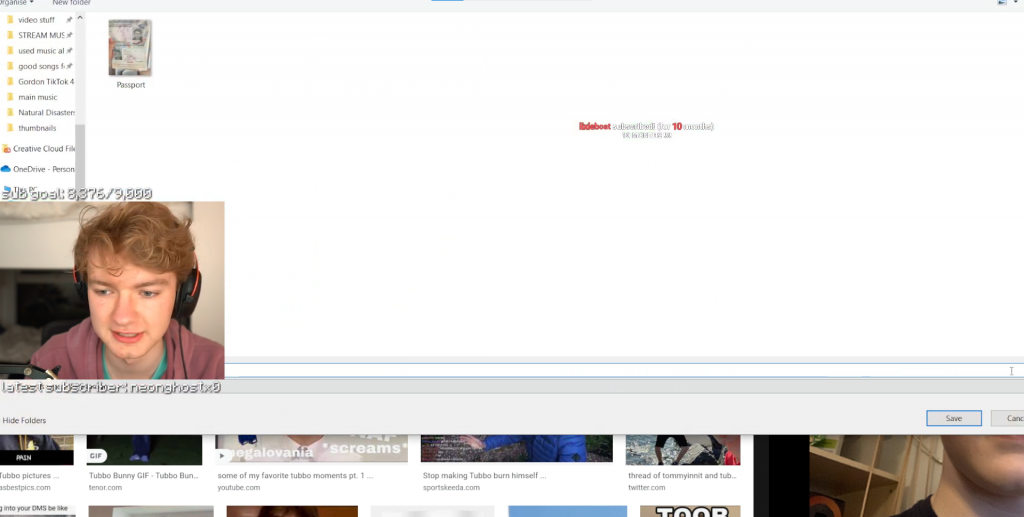Image resolution: width=1024 pixels, height=517 pixels.
Task: Go to the main music folder
Action: click(x=37, y=97)
